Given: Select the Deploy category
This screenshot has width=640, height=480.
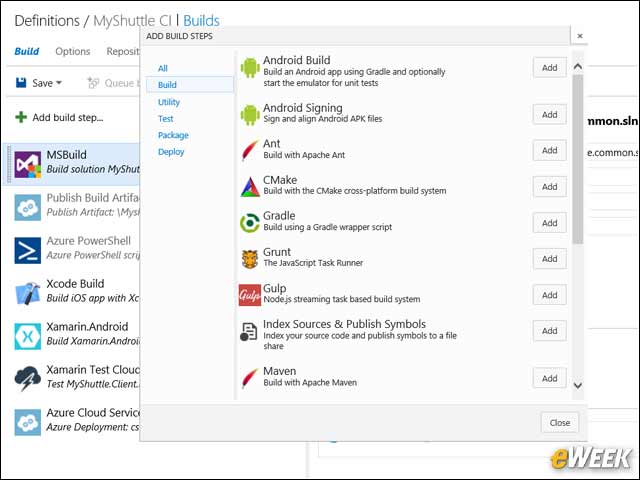Looking at the screenshot, I should [x=171, y=152].
